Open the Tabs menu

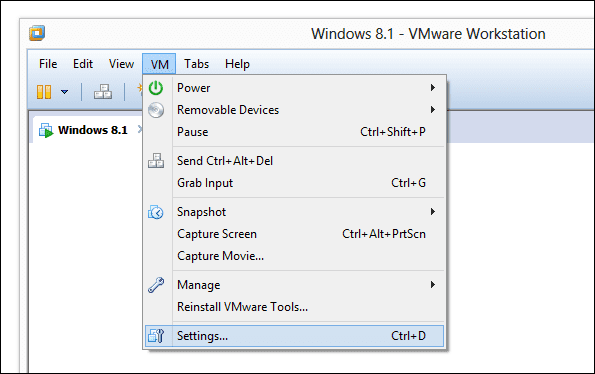coord(196,64)
